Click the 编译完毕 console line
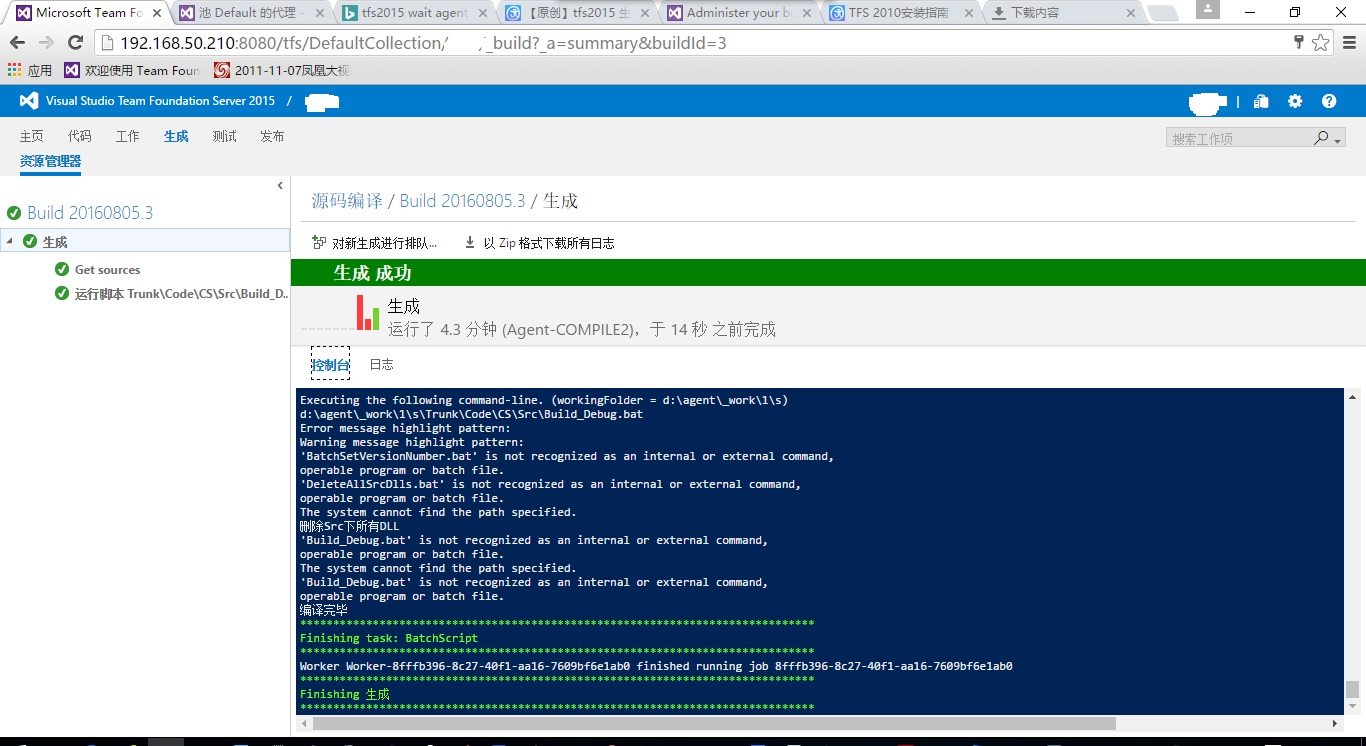 pyautogui.click(x=324, y=610)
